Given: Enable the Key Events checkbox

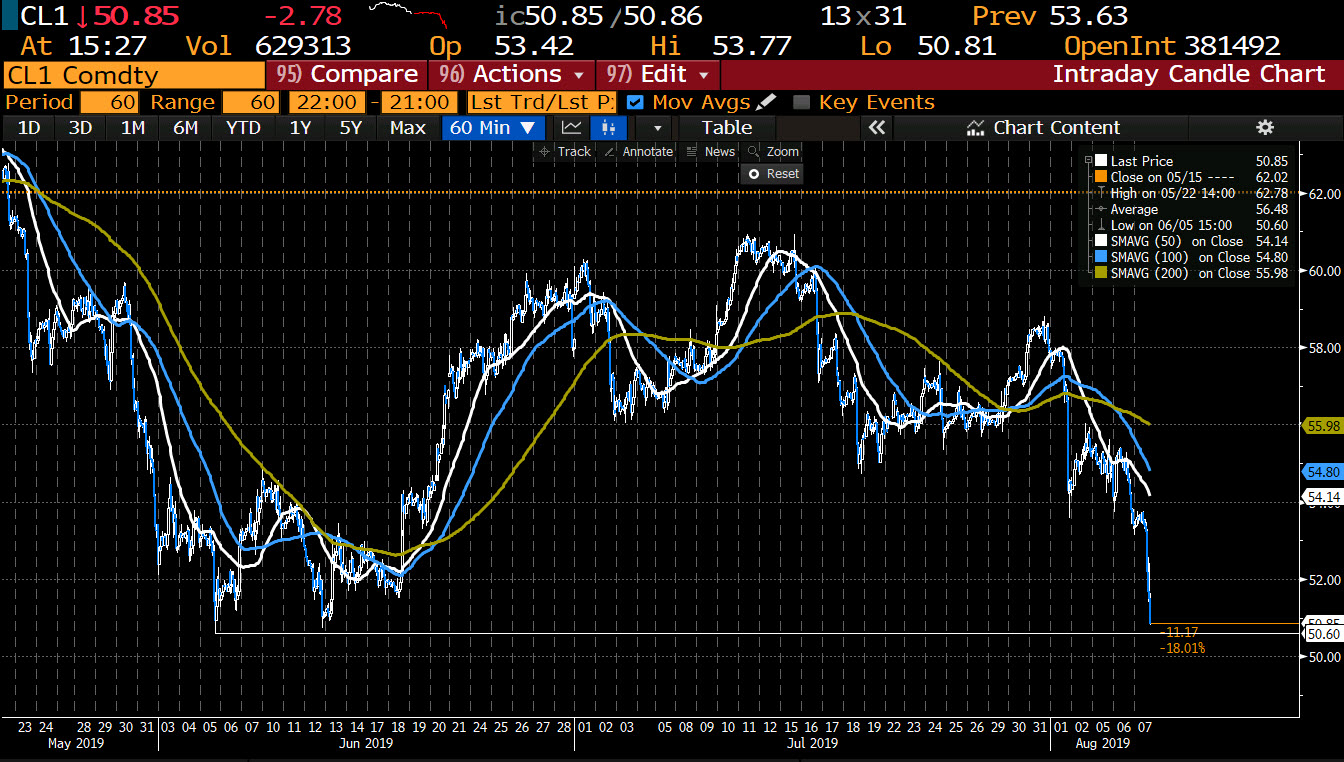Looking at the screenshot, I should [x=800, y=102].
